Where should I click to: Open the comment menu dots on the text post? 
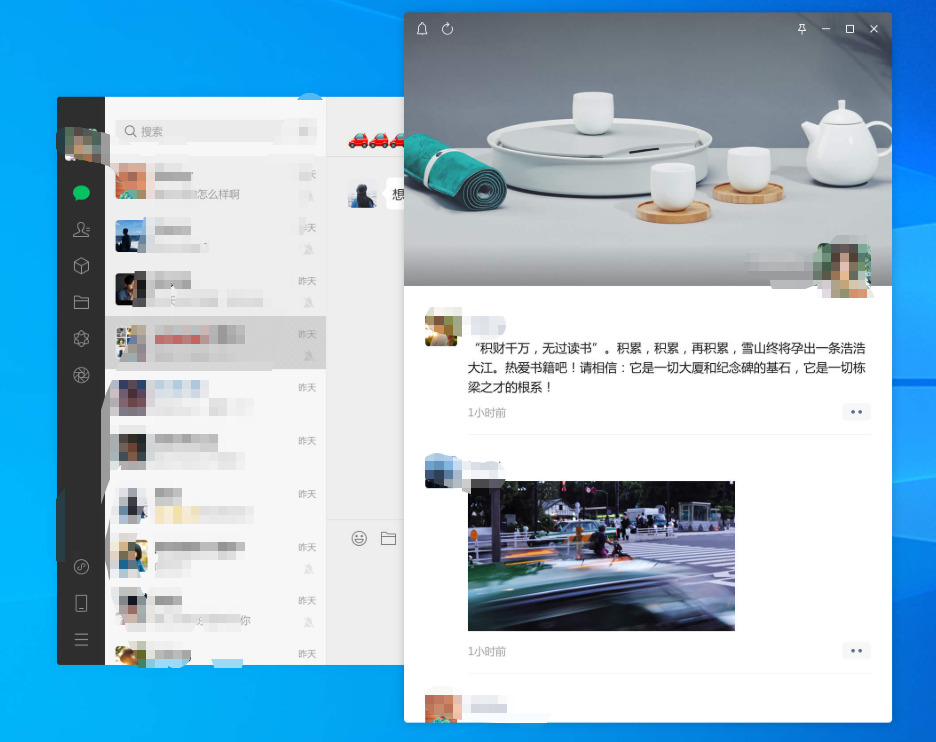[856, 412]
